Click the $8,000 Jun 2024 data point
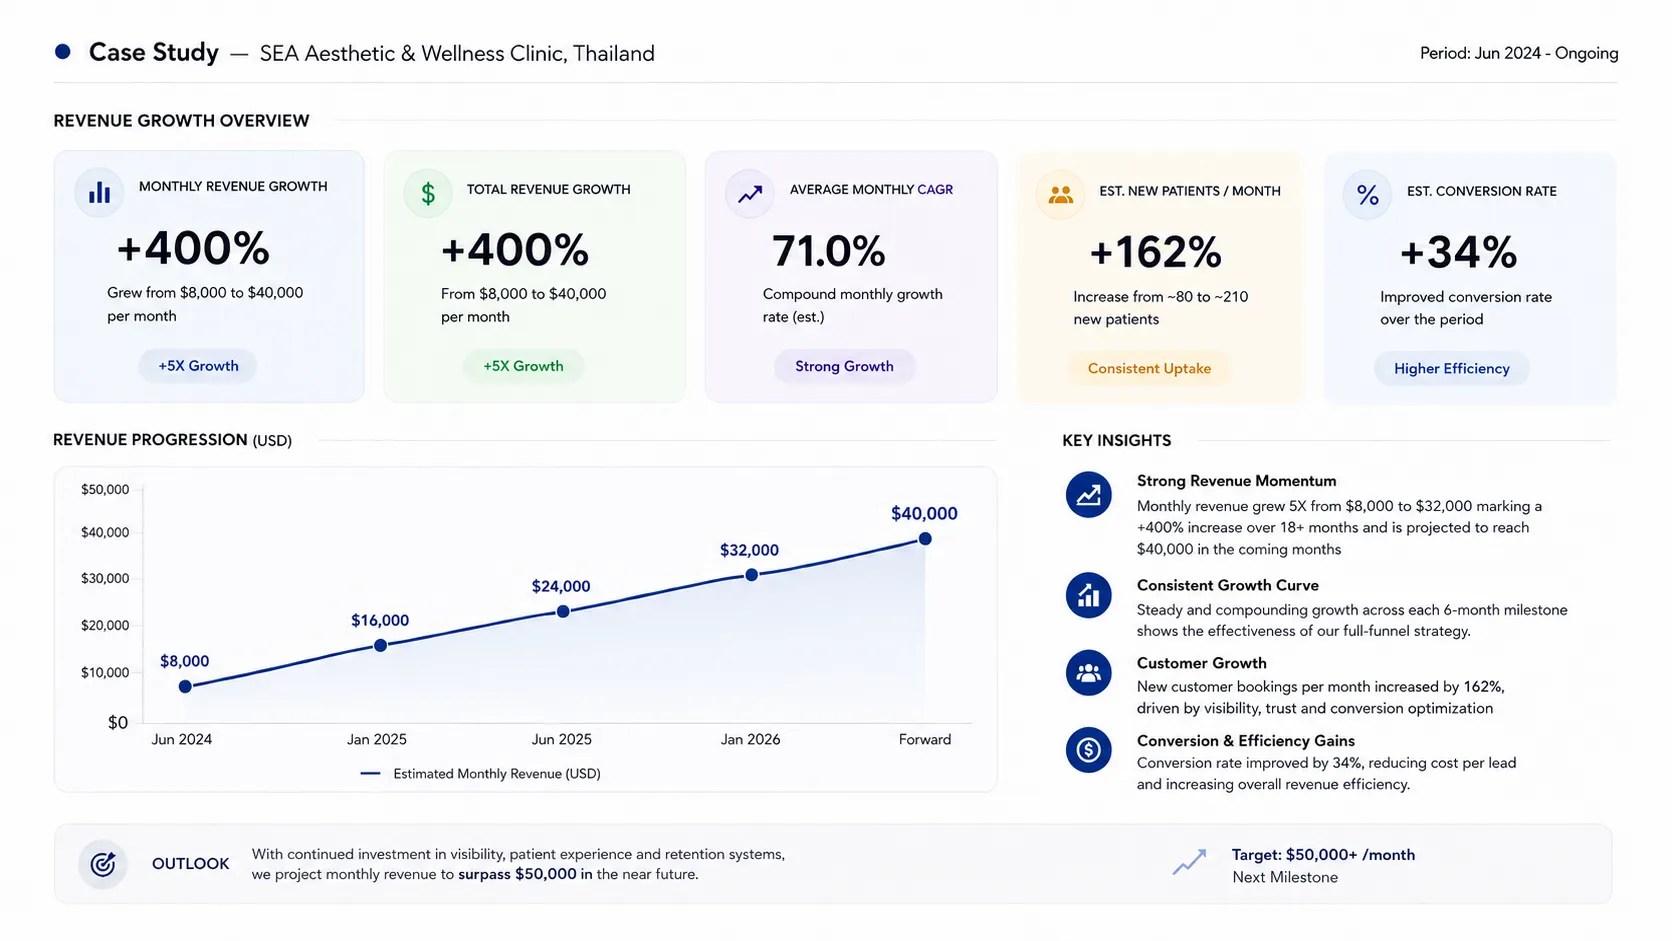The image size is (1672, 941). (185, 686)
